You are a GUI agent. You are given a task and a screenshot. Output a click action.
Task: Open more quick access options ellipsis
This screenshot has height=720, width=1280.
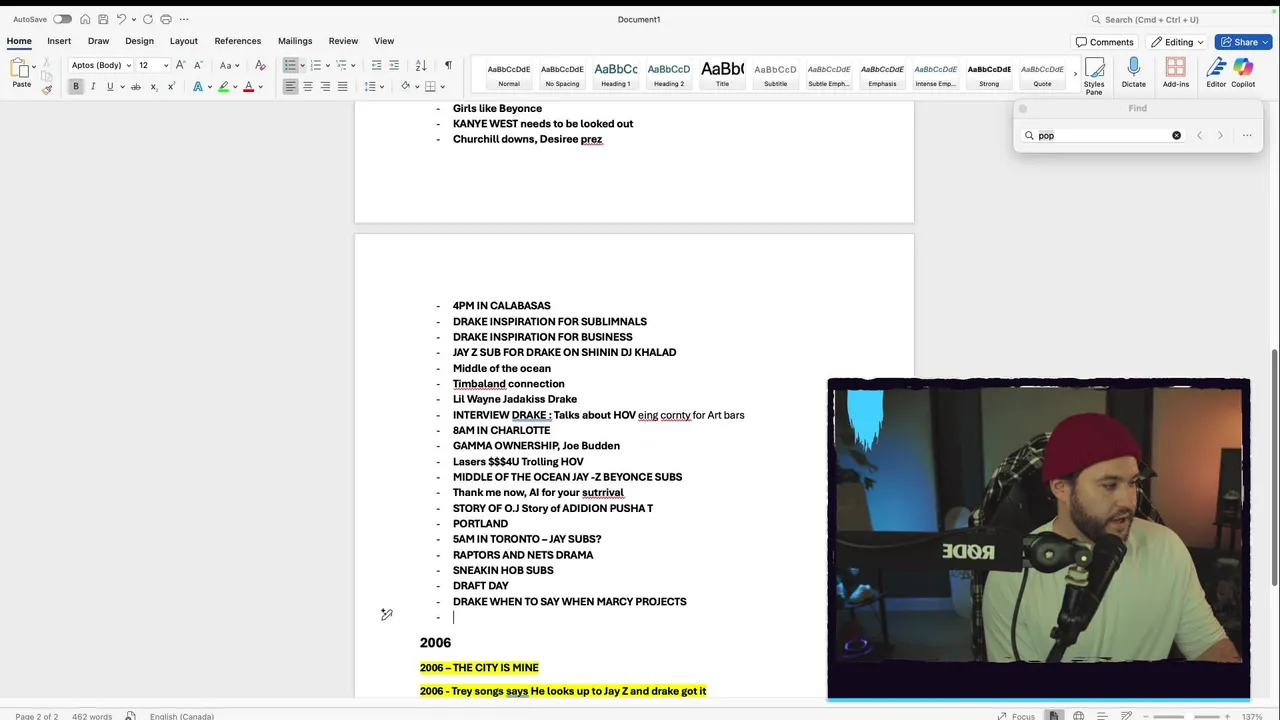(x=184, y=19)
